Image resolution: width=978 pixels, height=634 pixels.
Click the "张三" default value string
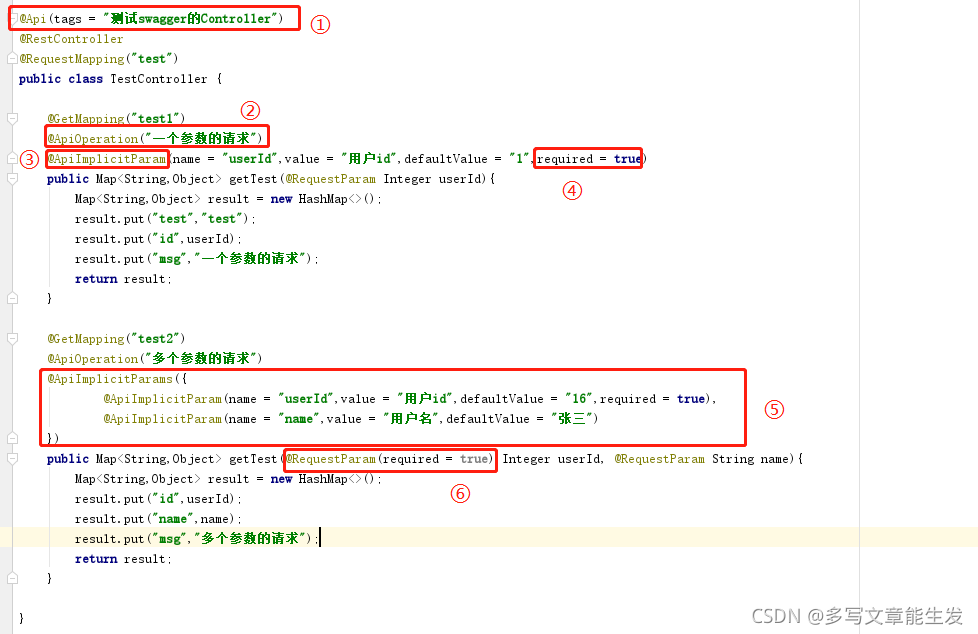click(572, 419)
